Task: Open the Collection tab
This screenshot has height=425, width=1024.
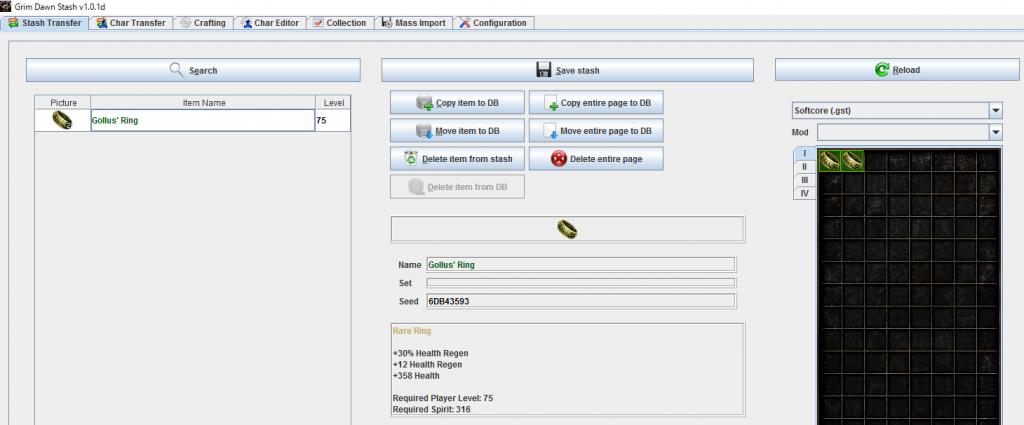Action: pyautogui.click(x=340, y=23)
